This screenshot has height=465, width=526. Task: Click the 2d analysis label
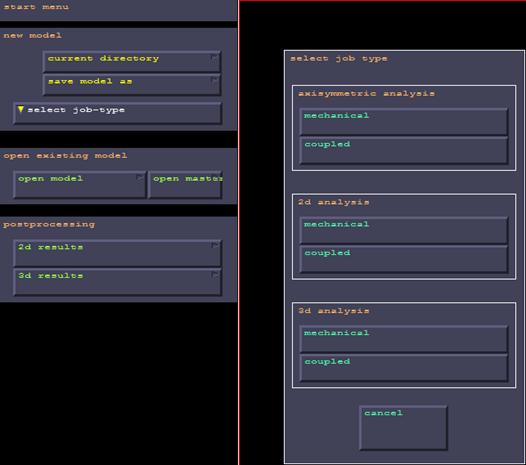[x=333, y=202]
